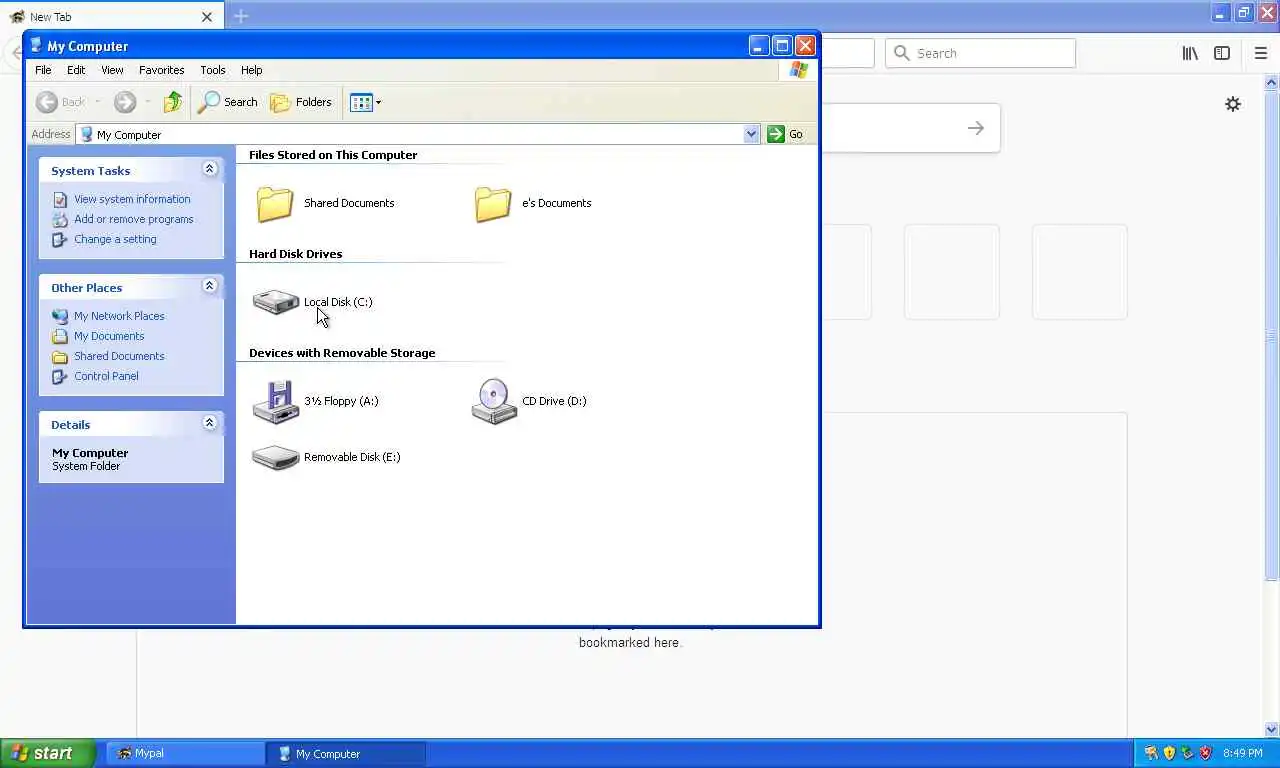Open the Search toolbar button

tap(228, 102)
